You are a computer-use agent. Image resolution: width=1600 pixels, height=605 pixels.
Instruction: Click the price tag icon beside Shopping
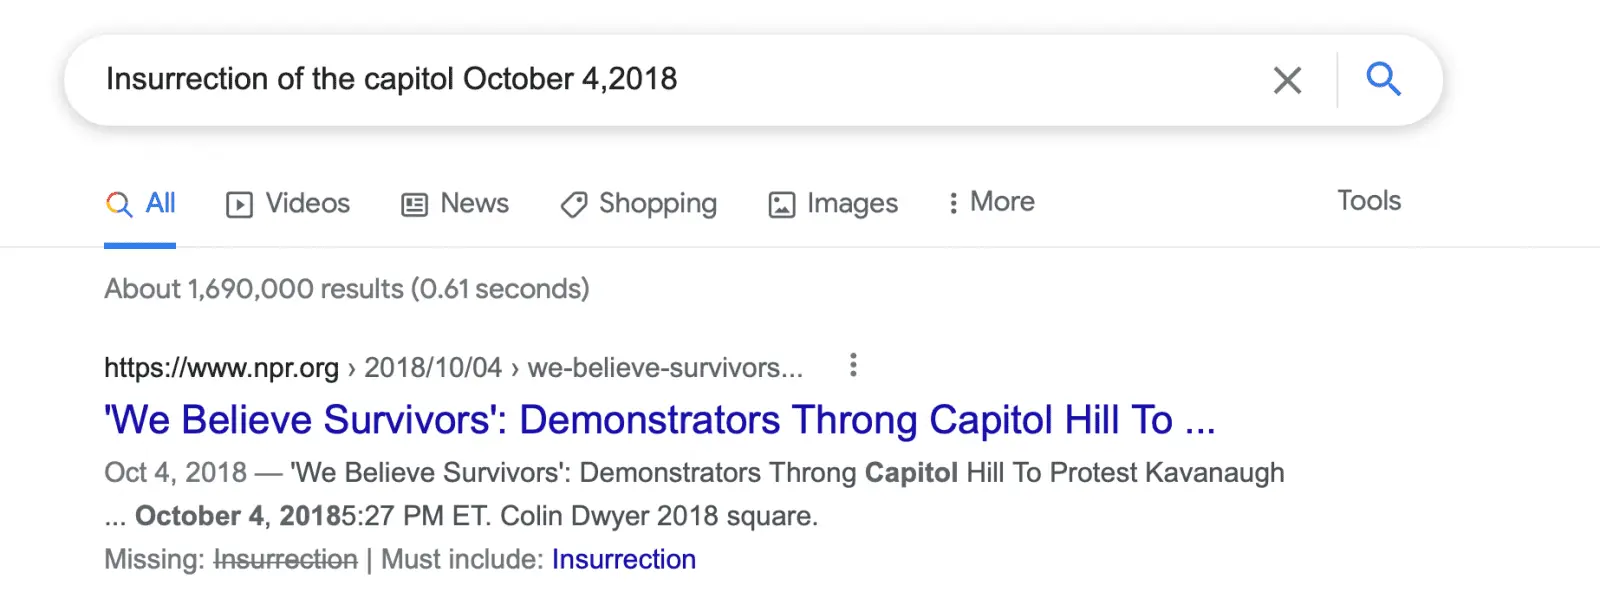(x=574, y=205)
